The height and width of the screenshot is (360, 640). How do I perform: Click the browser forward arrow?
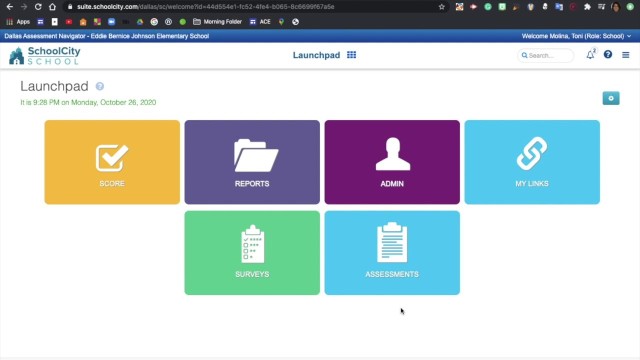coord(24,7)
